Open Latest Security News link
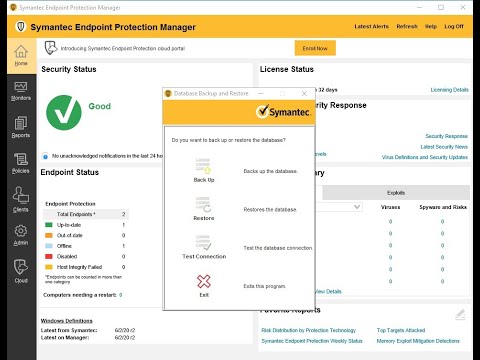The width and height of the screenshot is (480, 360). (444, 147)
